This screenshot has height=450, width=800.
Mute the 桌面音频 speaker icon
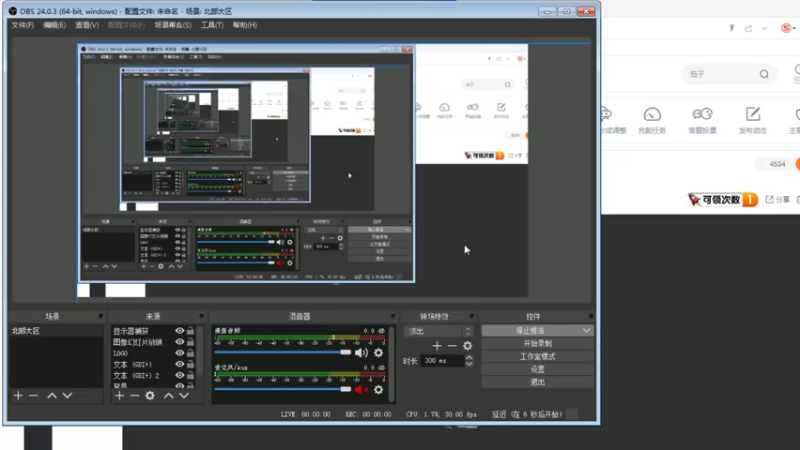pyautogui.click(x=361, y=353)
